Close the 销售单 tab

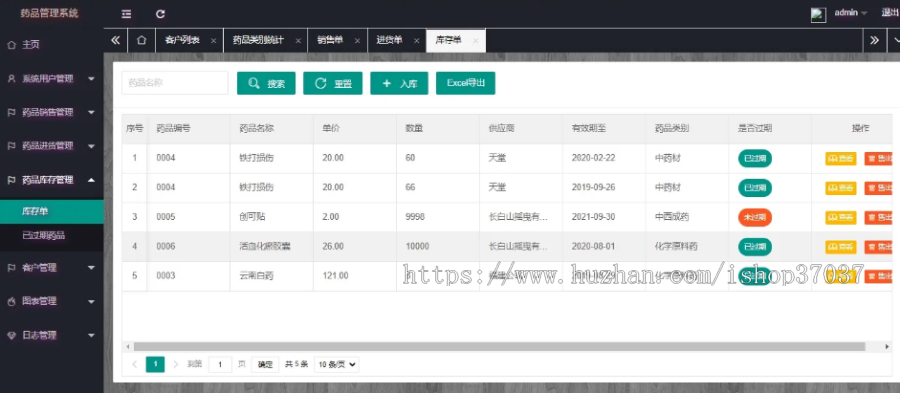(x=357, y=41)
